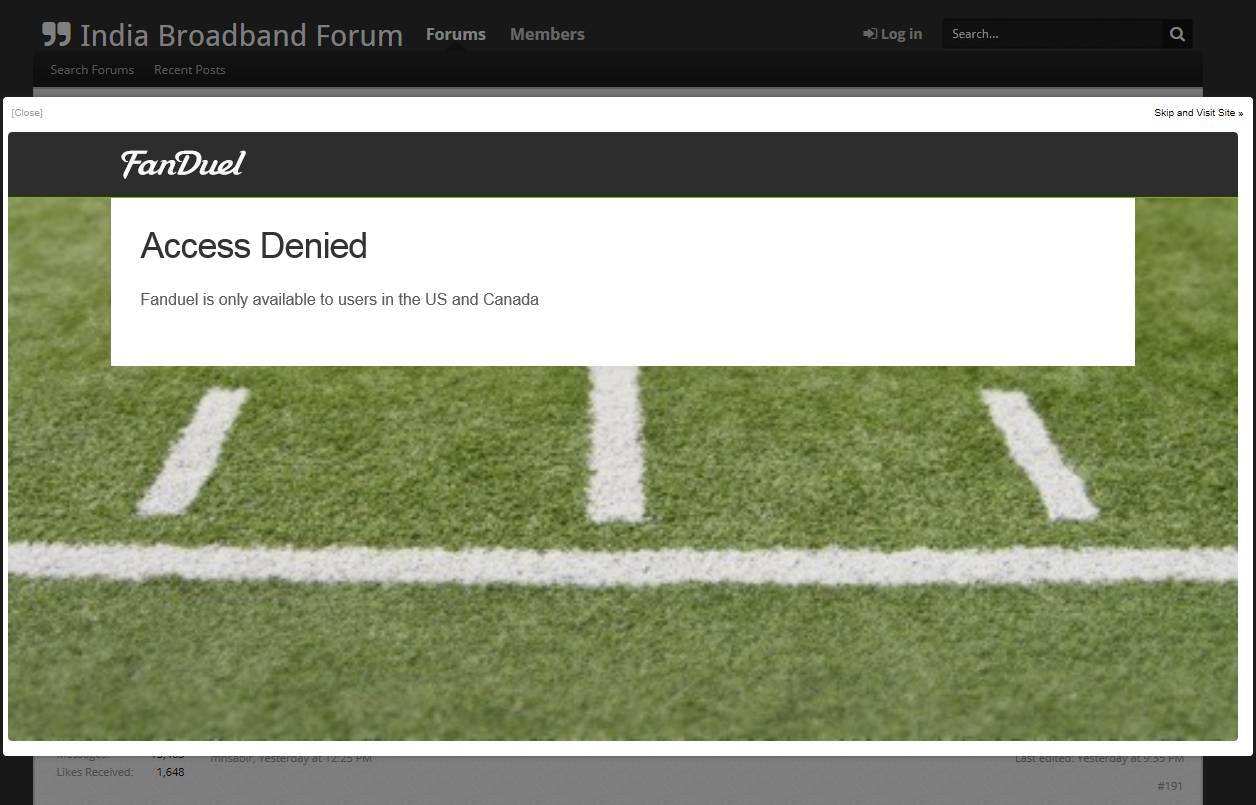1256x805 pixels.
Task: Focus the Search text field
Action: coord(1050,34)
